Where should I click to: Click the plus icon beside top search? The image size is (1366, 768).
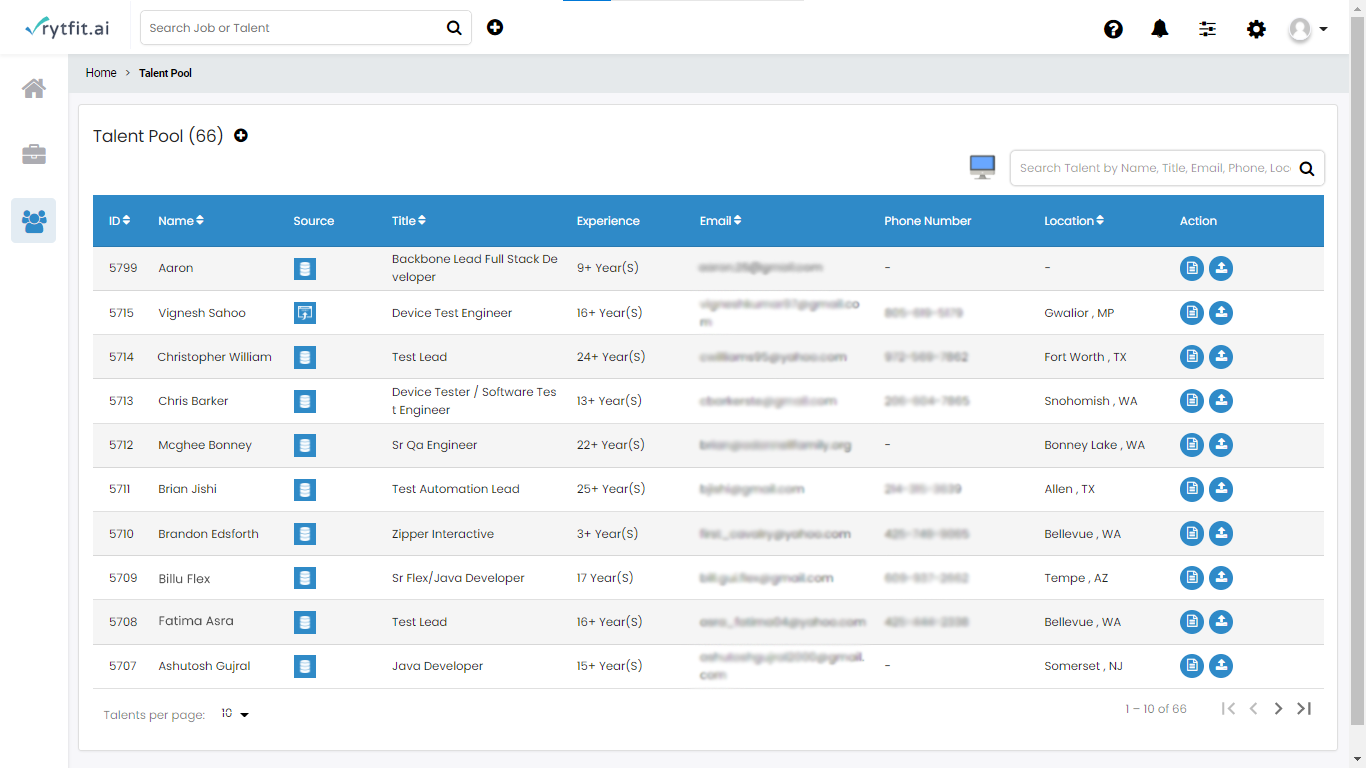tap(495, 27)
